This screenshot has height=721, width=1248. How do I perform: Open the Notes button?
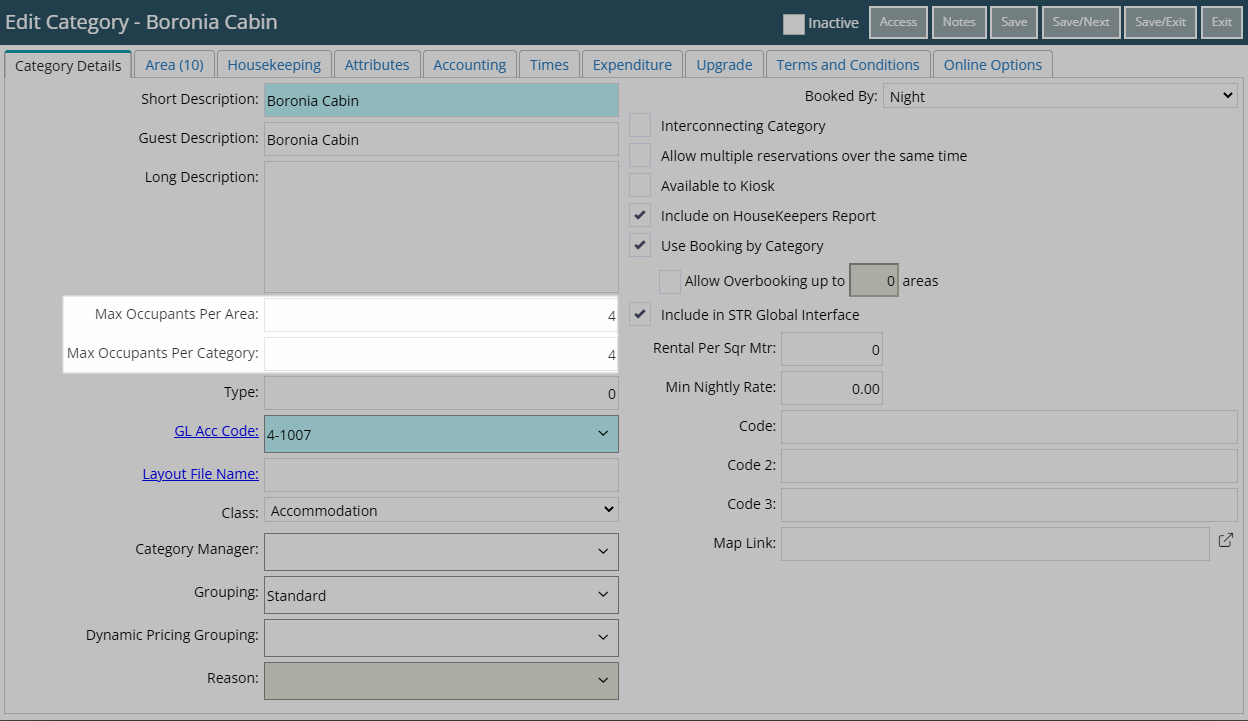959,22
